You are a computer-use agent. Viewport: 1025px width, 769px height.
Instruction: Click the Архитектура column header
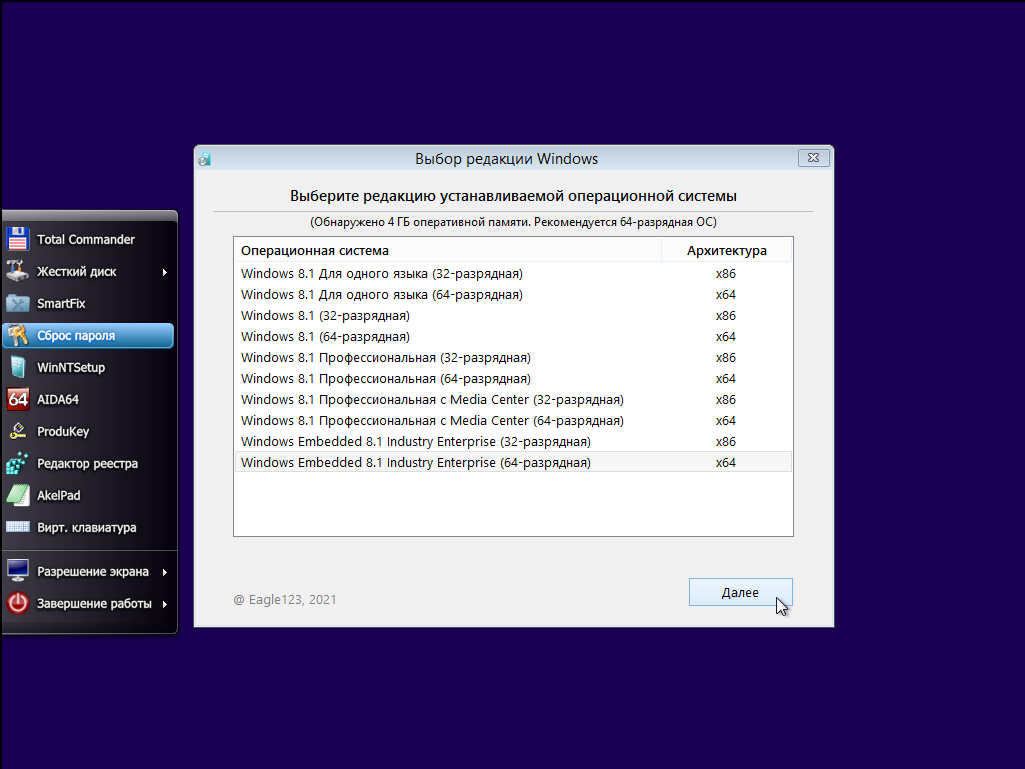click(x=726, y=250)
